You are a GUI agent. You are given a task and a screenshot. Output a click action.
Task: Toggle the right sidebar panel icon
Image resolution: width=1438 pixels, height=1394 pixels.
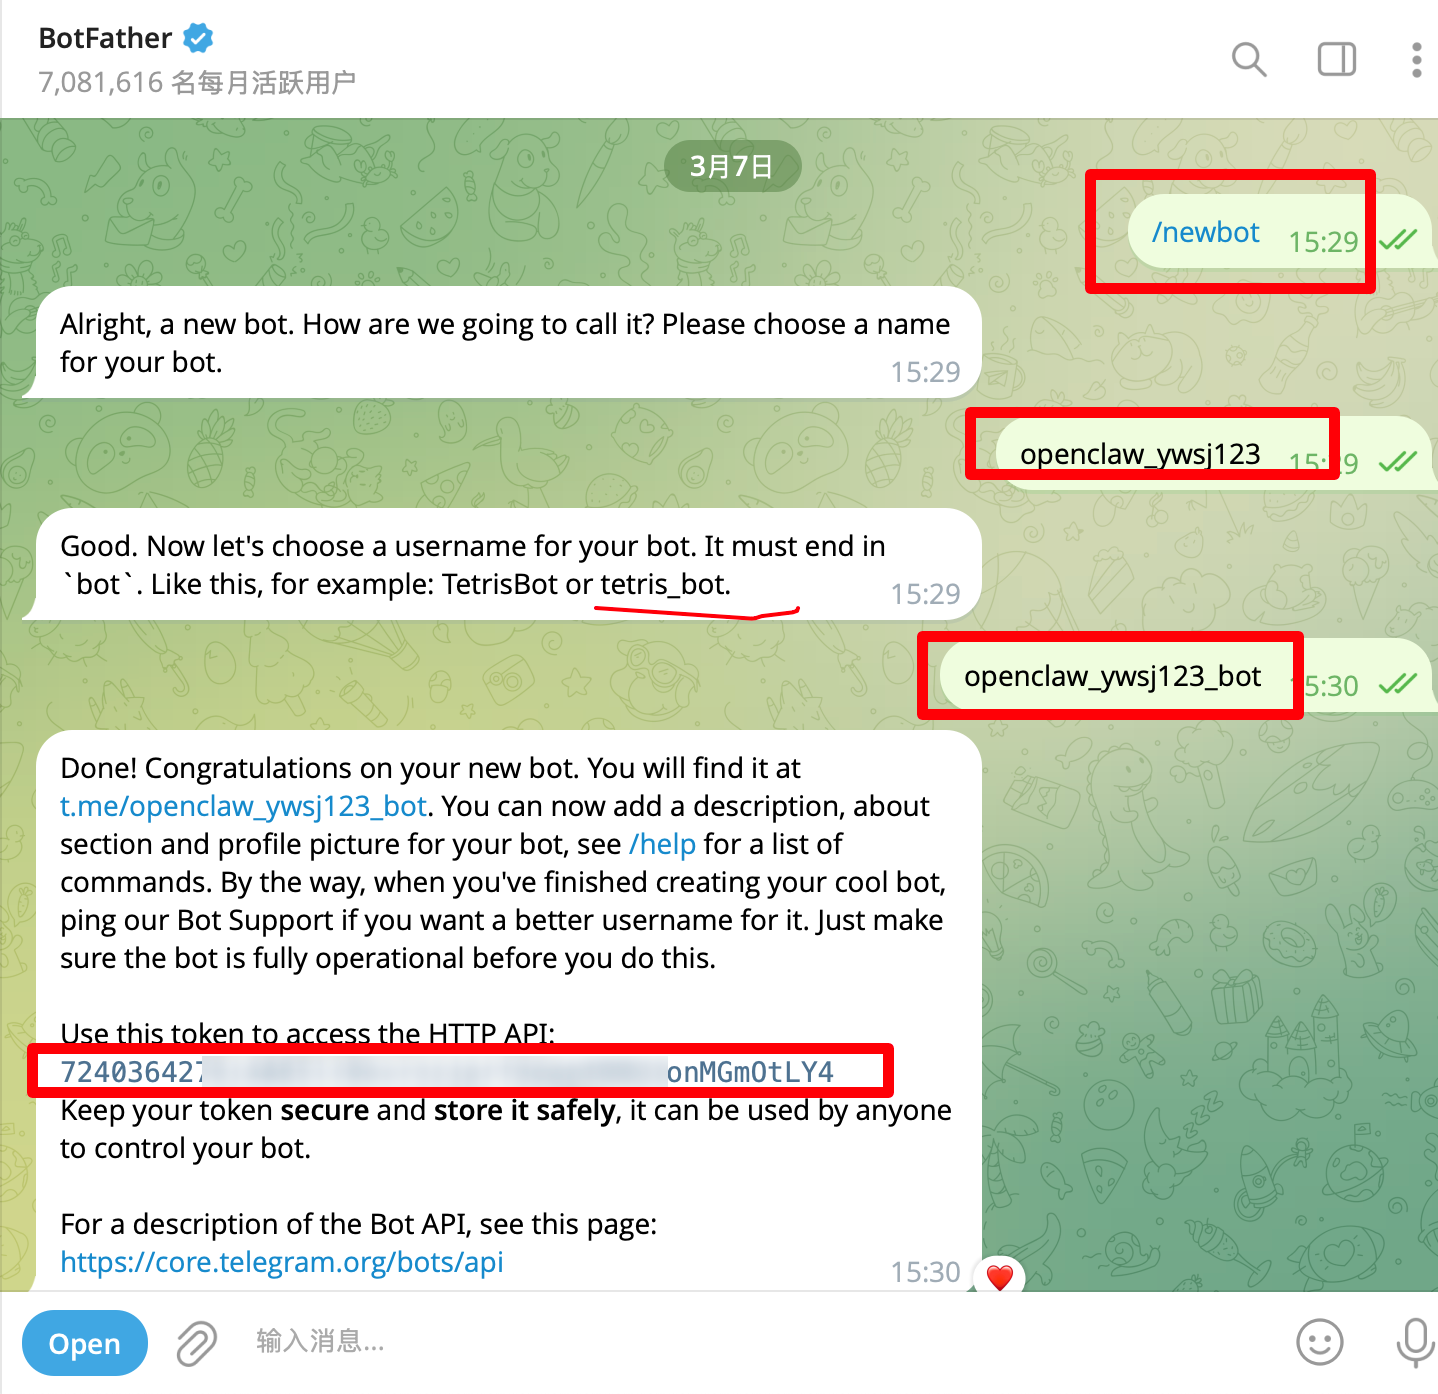click(x=1336, y=59)
